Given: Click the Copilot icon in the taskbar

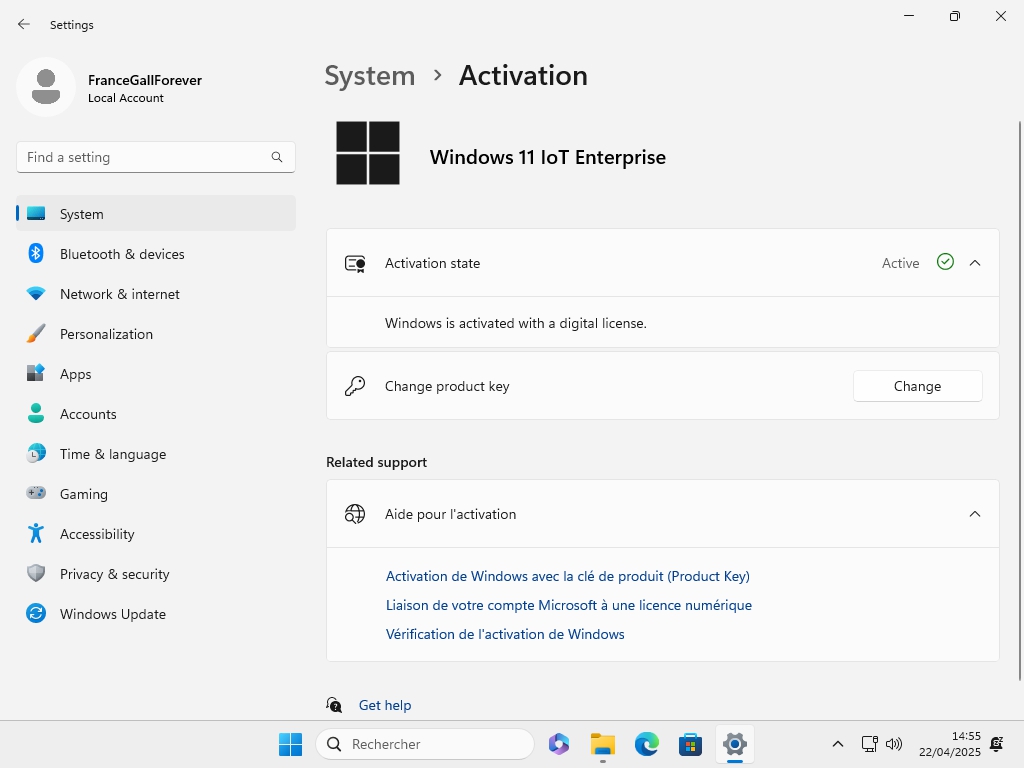Looking at the screenshot, I should 559,744.
